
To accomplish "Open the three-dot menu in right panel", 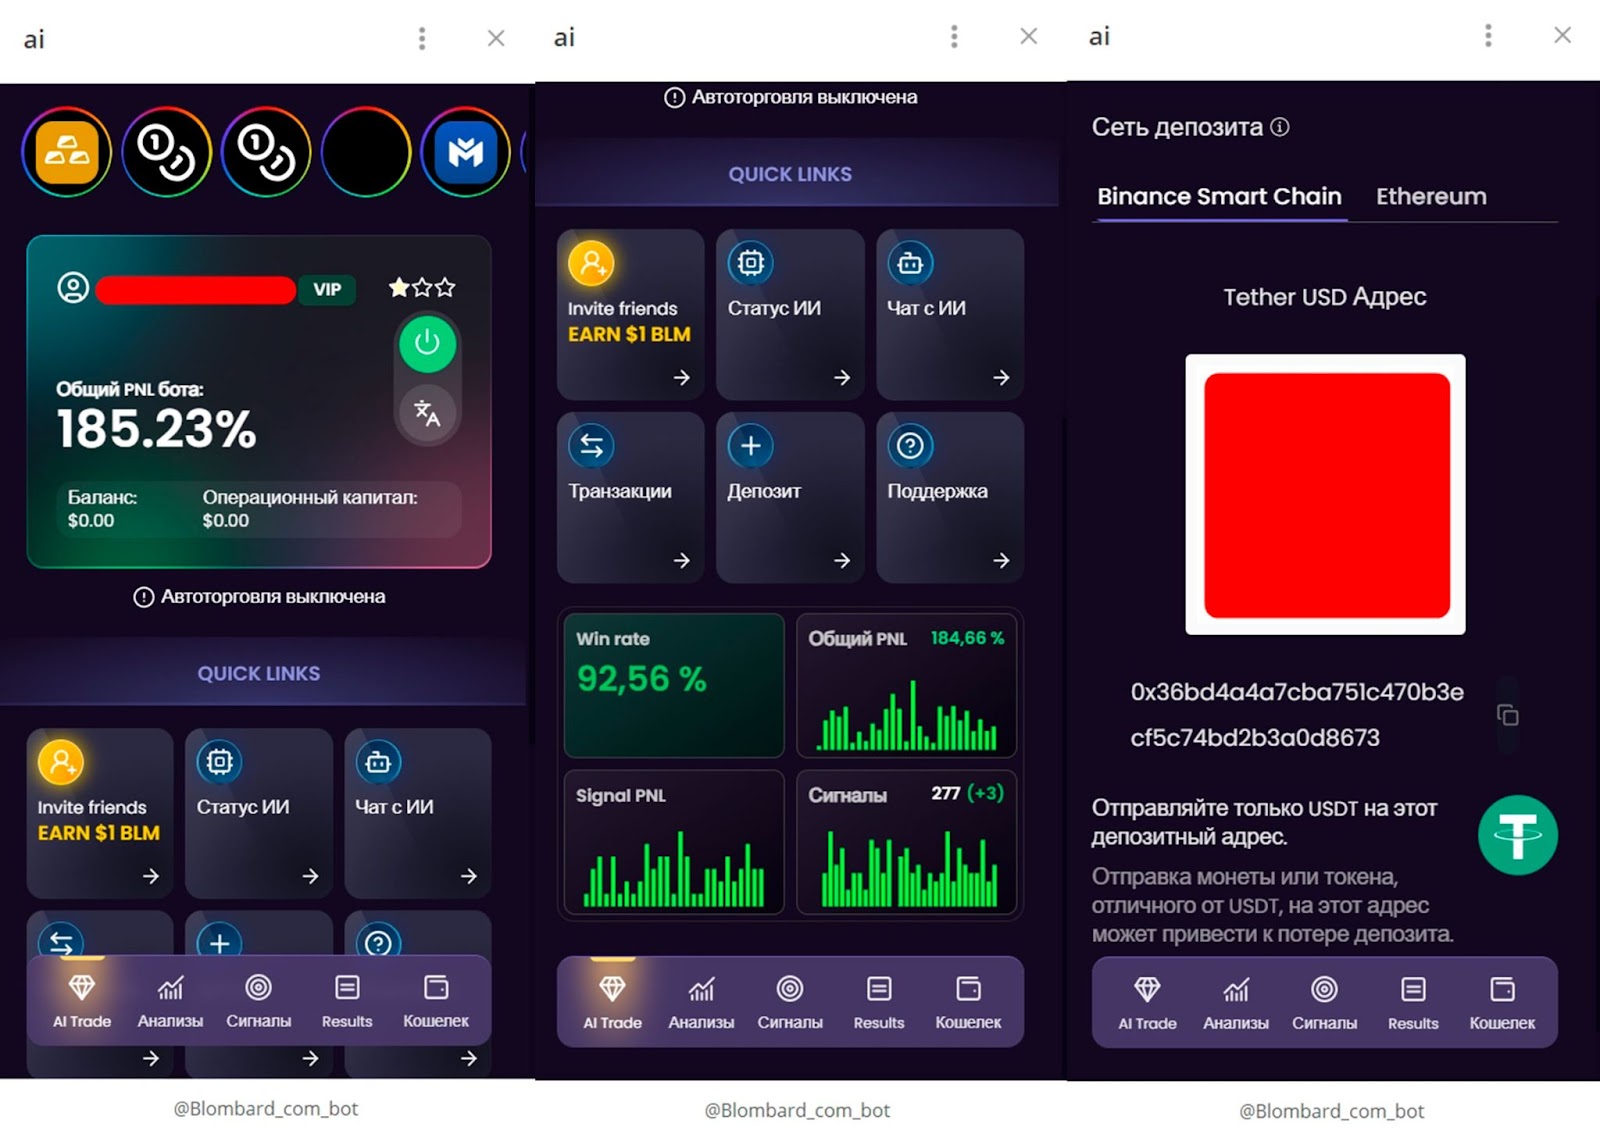I will [x=1488, y=36].
